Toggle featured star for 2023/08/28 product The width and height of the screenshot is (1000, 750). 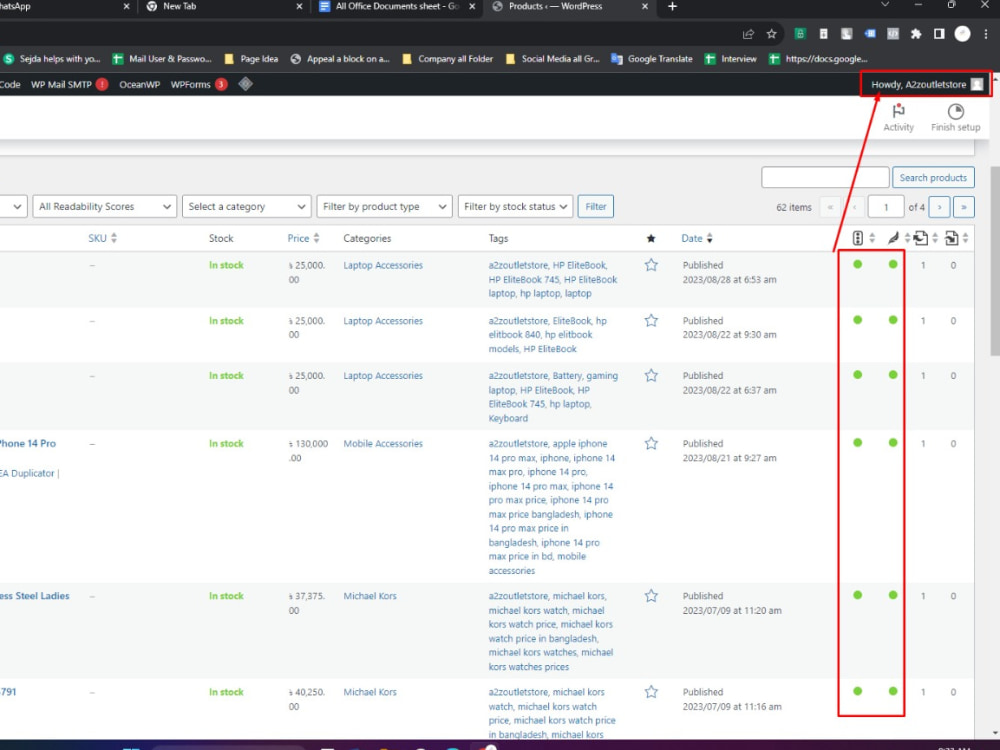click(x=651, y=265)
